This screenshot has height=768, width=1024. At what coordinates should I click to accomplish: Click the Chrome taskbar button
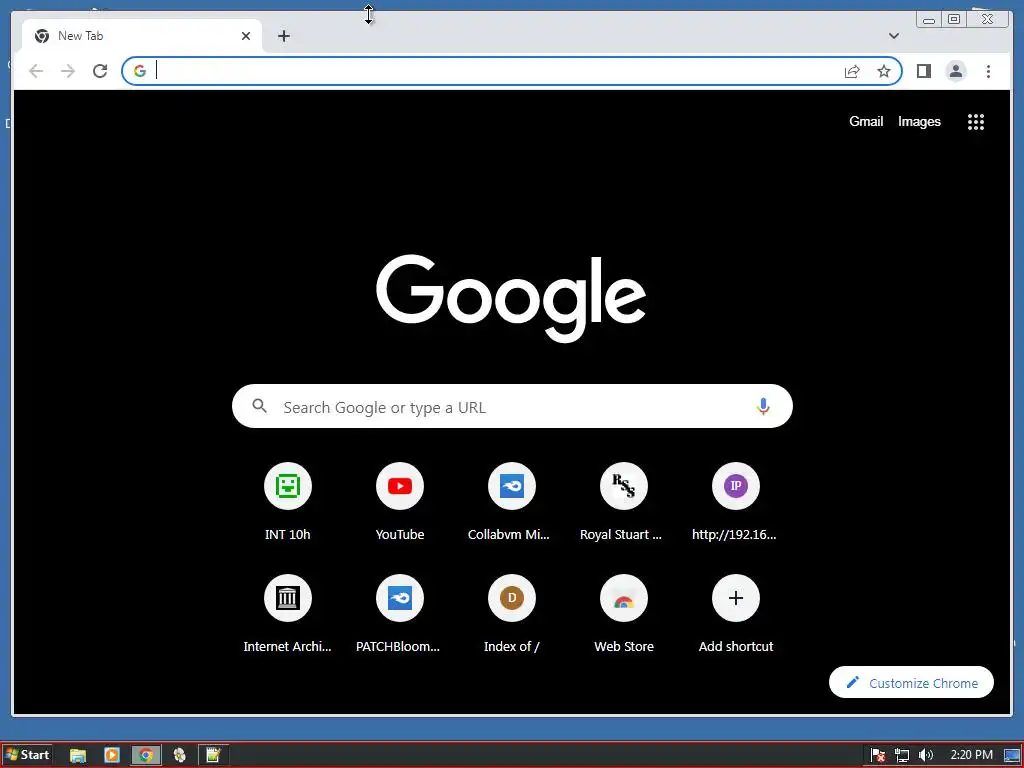click(x=146, y=756)
